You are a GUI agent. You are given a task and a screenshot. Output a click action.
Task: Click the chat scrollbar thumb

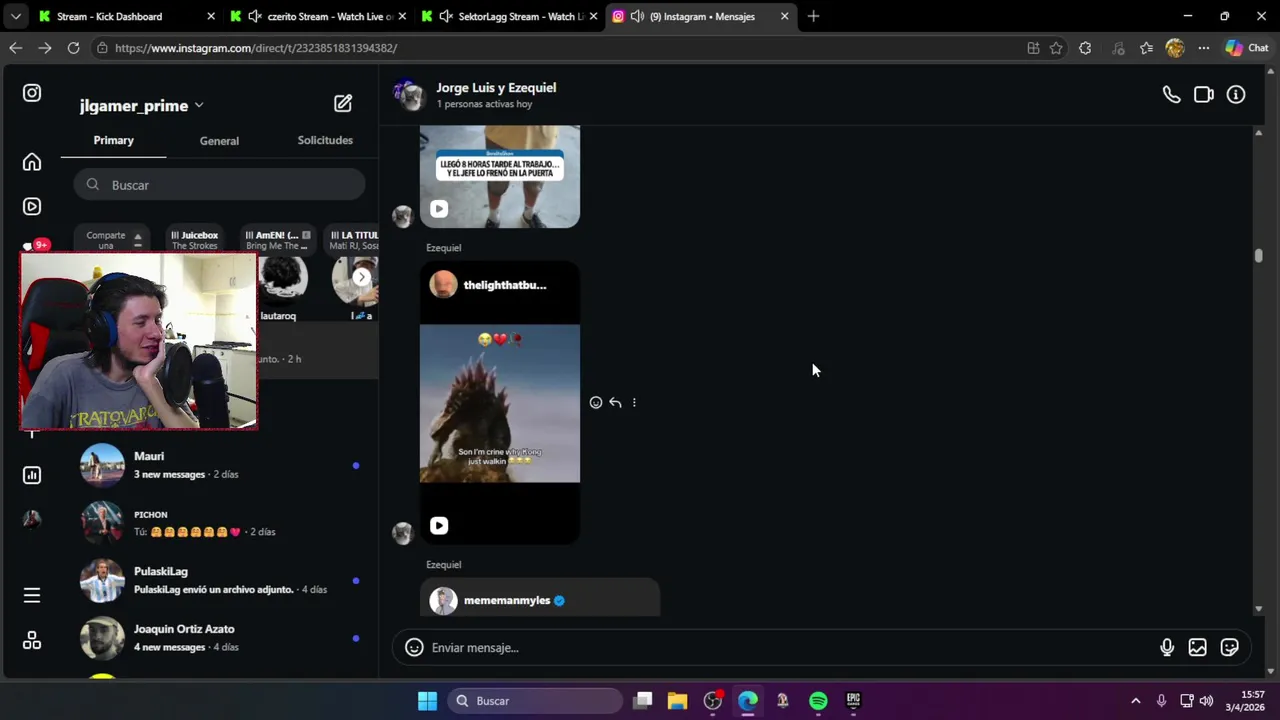point(1259,256)
